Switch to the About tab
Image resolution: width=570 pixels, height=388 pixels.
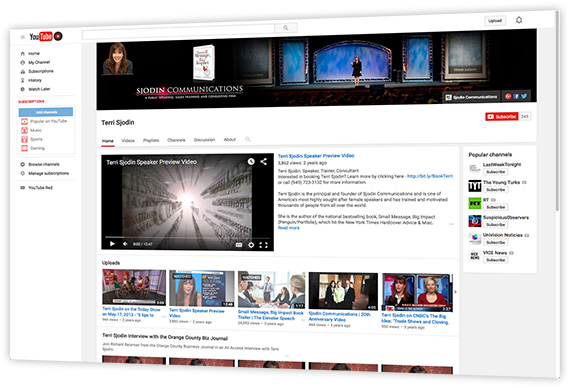point(230,139)
